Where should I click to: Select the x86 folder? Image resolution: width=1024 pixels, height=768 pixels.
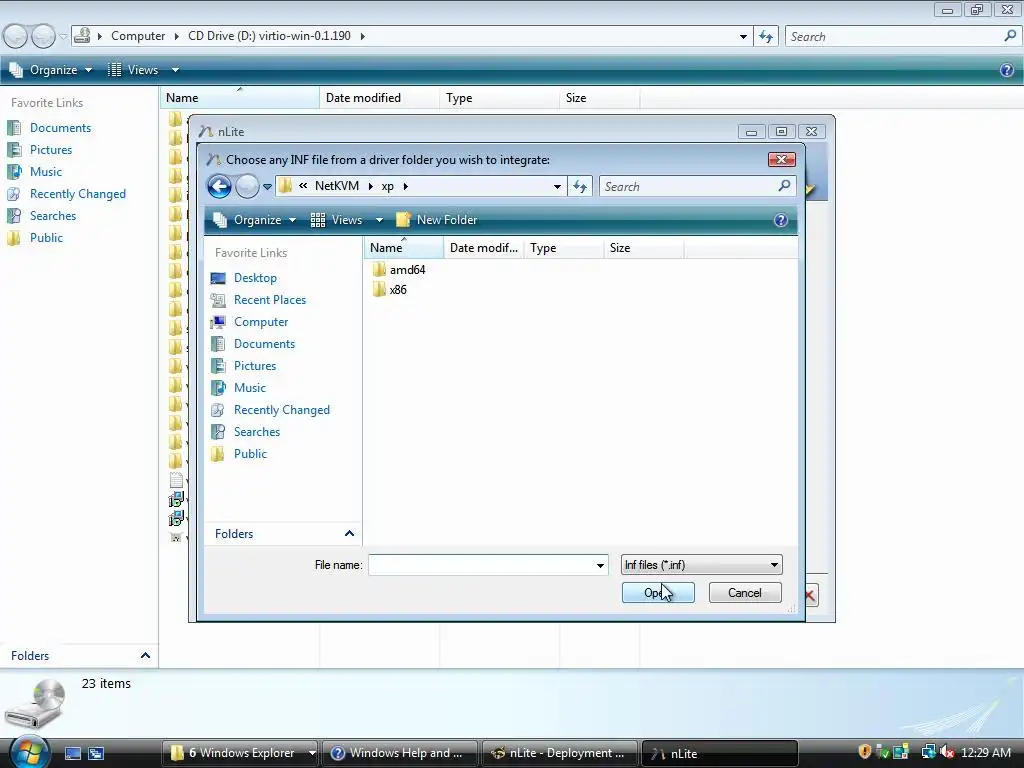389,290
